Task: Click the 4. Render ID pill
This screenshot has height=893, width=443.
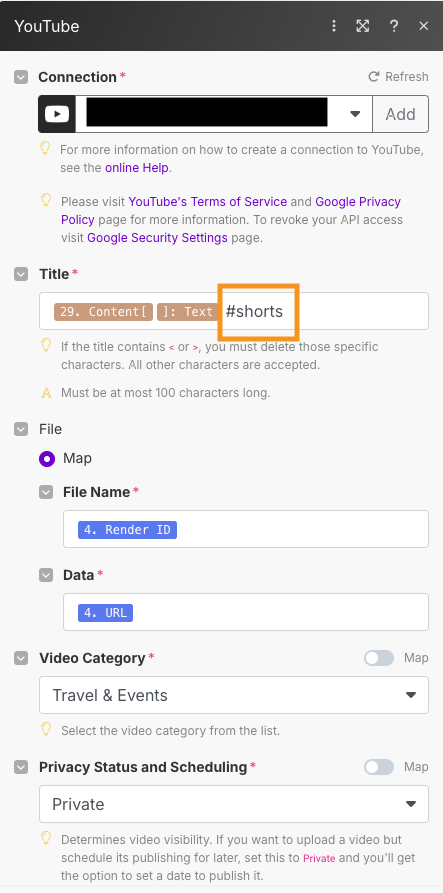Action: point(128,530)
